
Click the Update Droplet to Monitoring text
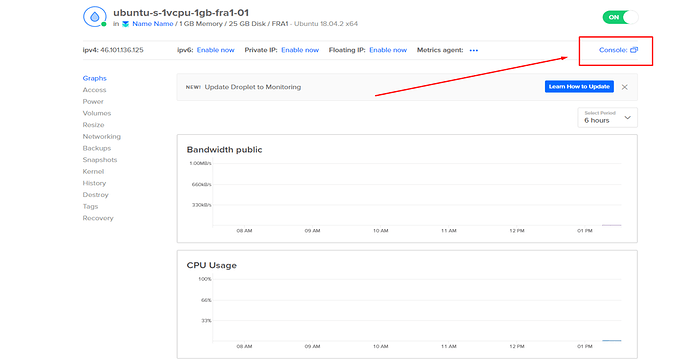(253, 87)
